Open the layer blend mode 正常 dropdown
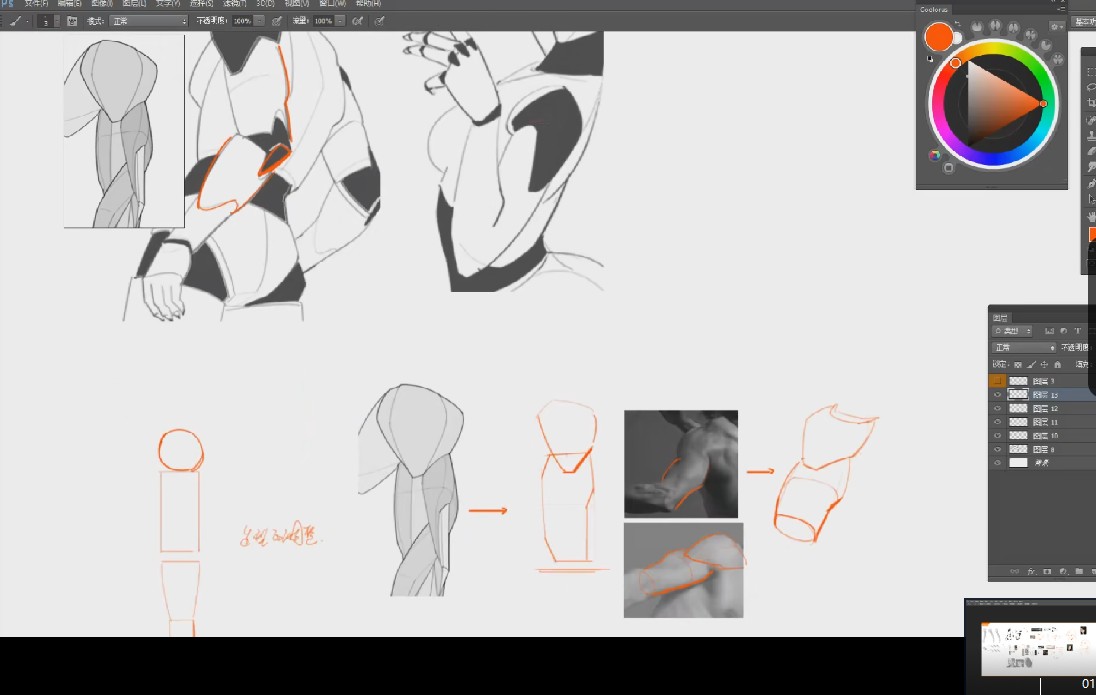Screen dimensions: 1096x695 [x=1023, y=348]
